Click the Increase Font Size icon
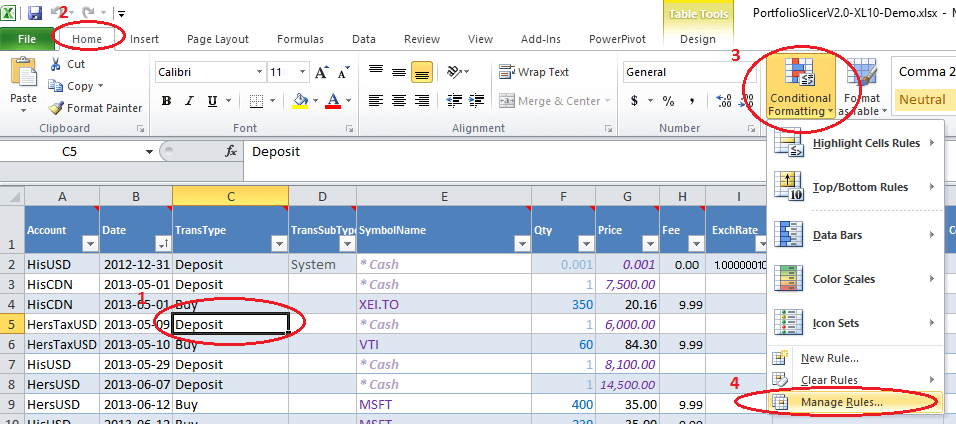956x424 pixels. (323, 72)
